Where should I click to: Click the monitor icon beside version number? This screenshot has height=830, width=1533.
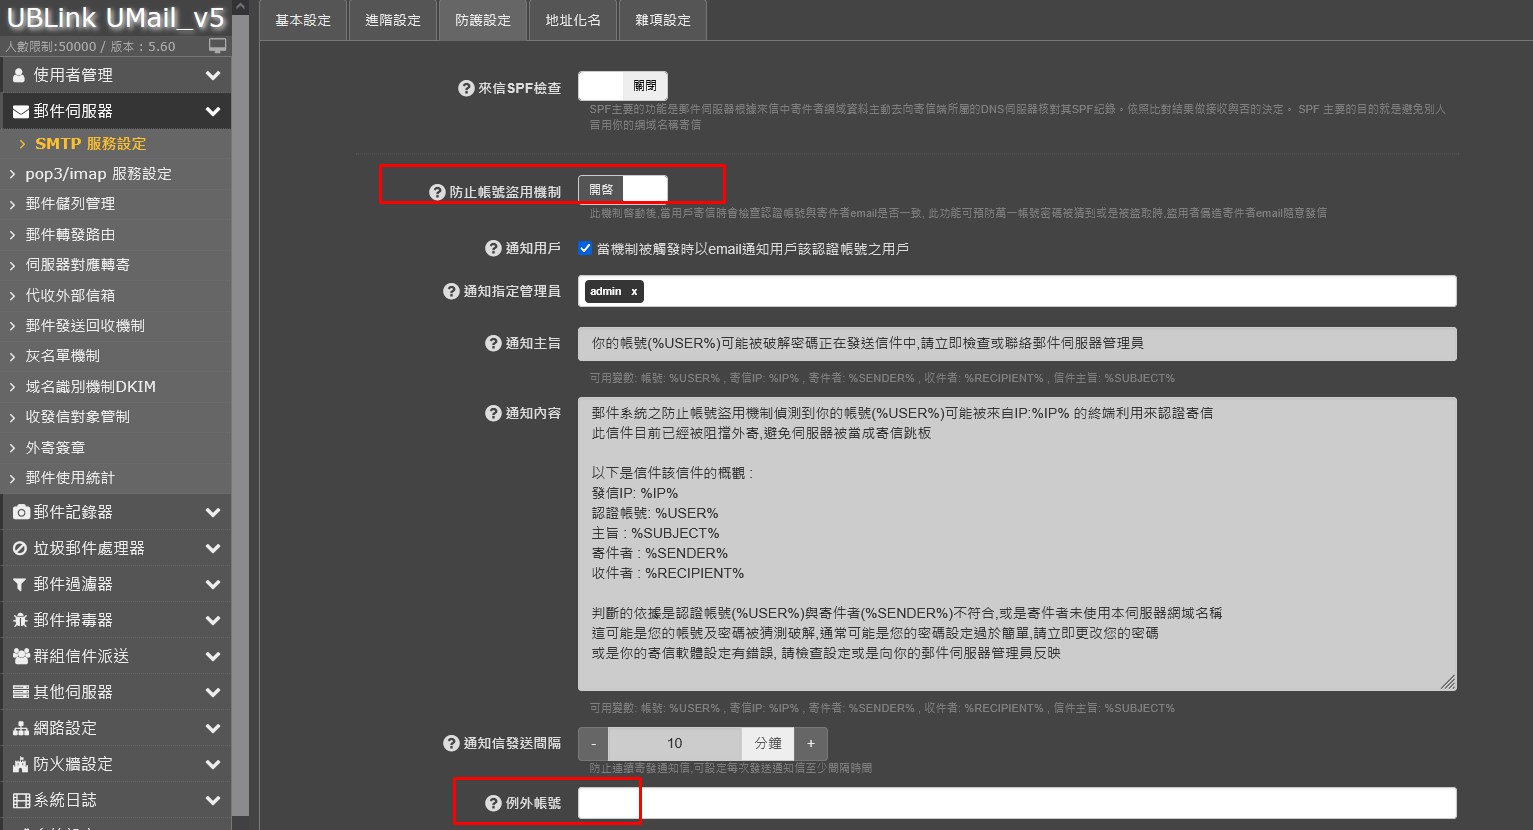coord(217,46)
